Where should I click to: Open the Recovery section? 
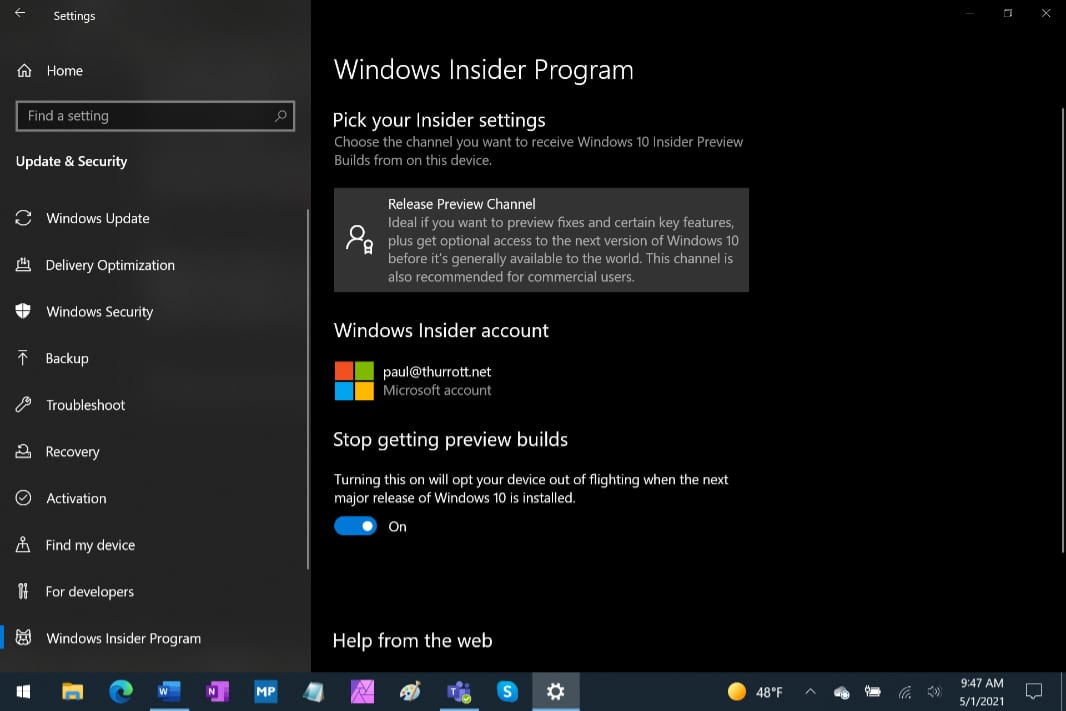(x=72, y=452)
